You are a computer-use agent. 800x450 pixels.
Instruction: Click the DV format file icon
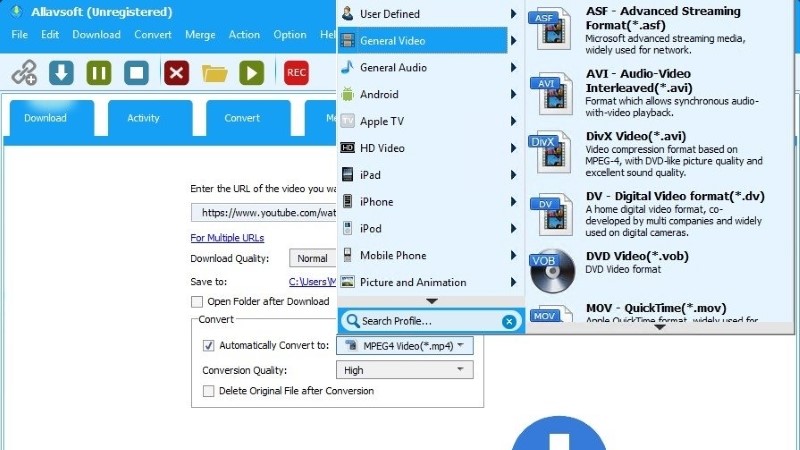click(550, 214)
